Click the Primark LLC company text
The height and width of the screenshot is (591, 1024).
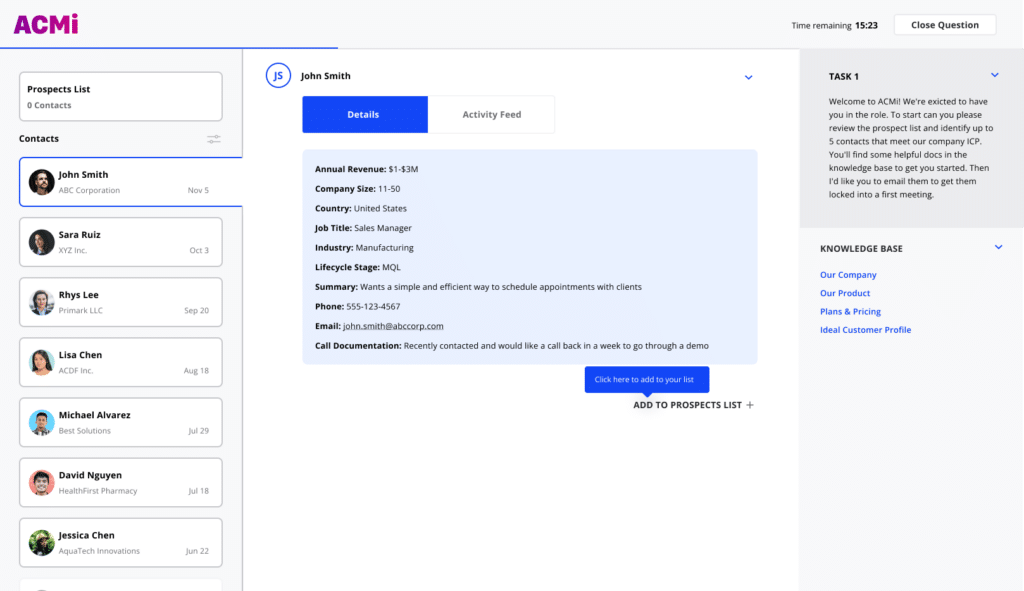coord(81,310)
